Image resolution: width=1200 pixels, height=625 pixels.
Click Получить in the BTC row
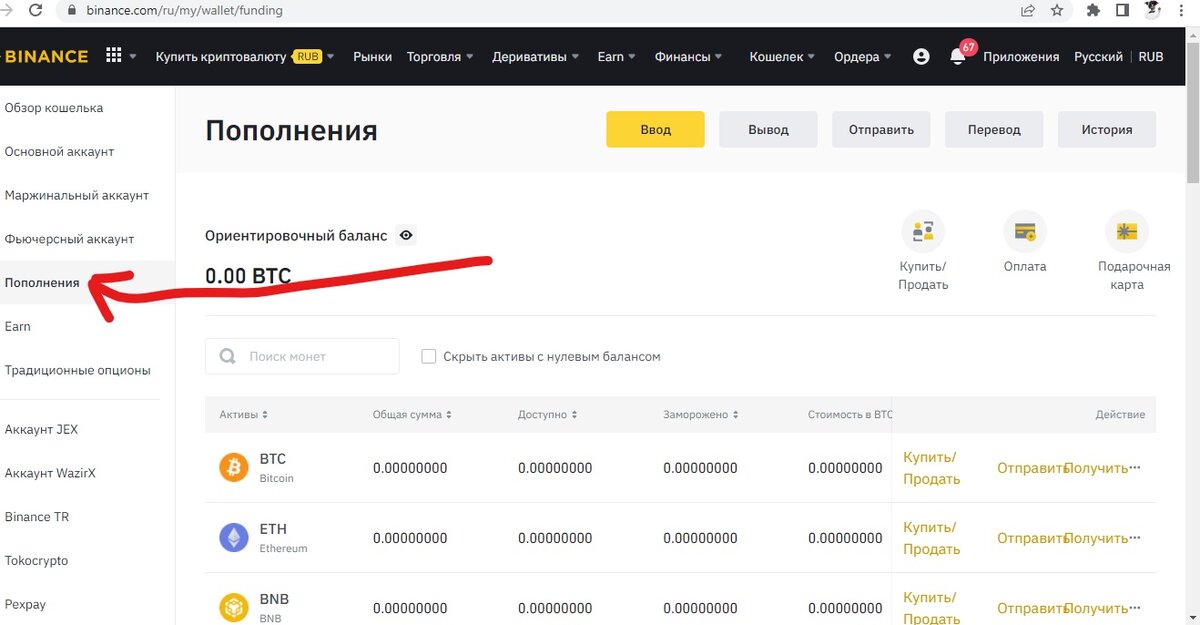1096,468
